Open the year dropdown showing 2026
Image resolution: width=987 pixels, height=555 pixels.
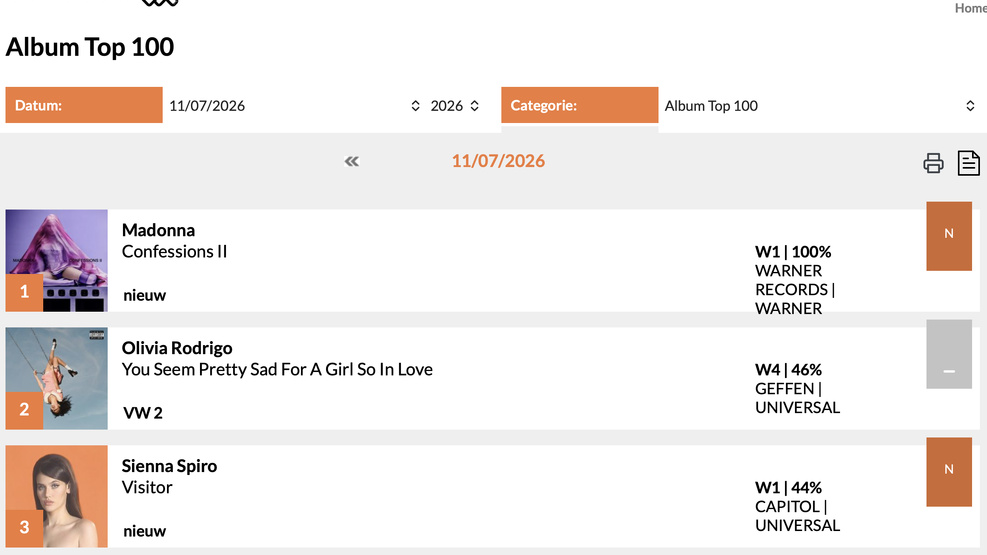click(454, 106)
